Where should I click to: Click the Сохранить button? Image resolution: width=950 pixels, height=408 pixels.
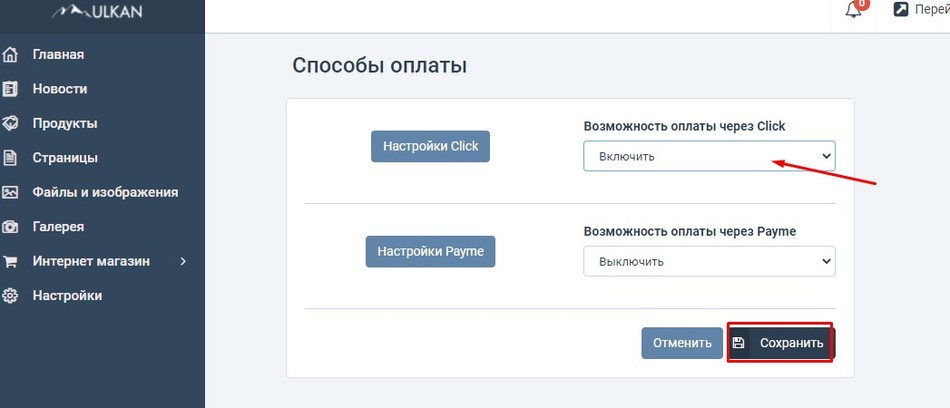pos(781,343)
